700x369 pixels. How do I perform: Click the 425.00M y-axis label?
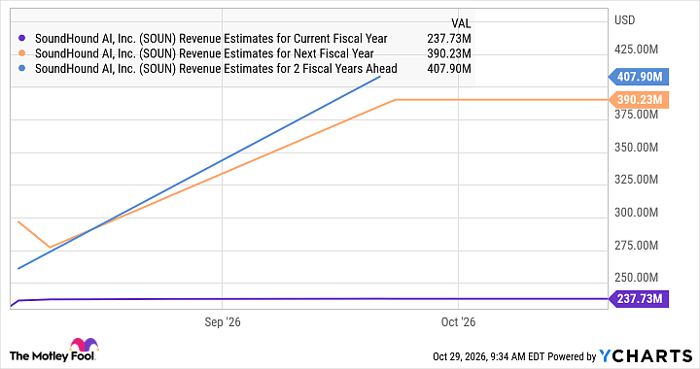[x=636, y=49]
